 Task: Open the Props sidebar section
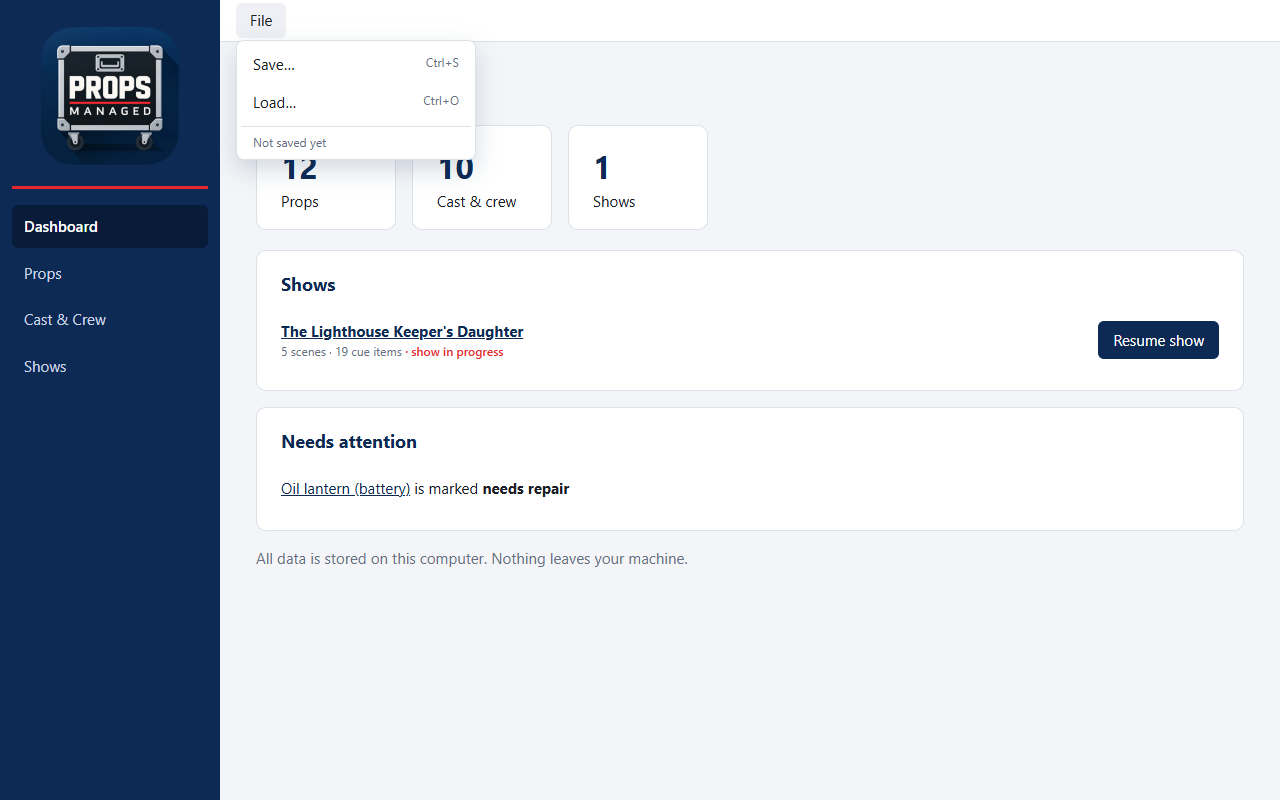[110, 274]
